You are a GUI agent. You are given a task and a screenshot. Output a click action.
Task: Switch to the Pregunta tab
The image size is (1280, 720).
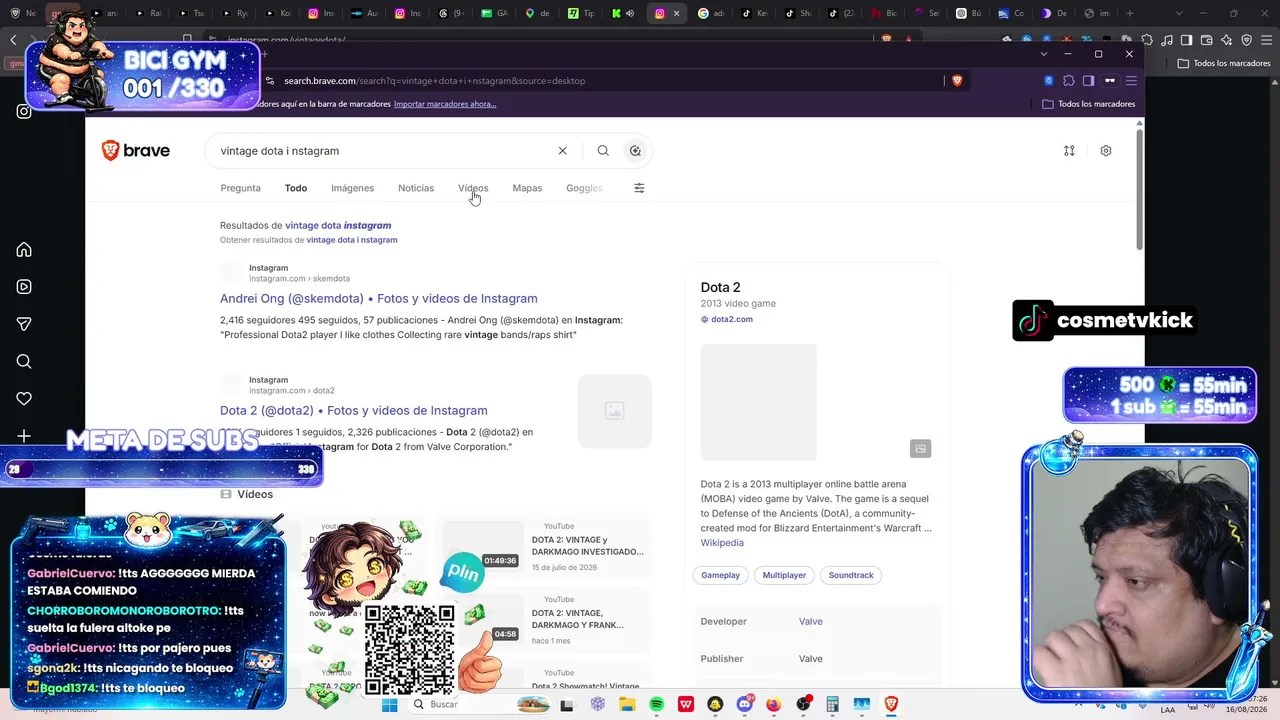click(x=240, y=188)
